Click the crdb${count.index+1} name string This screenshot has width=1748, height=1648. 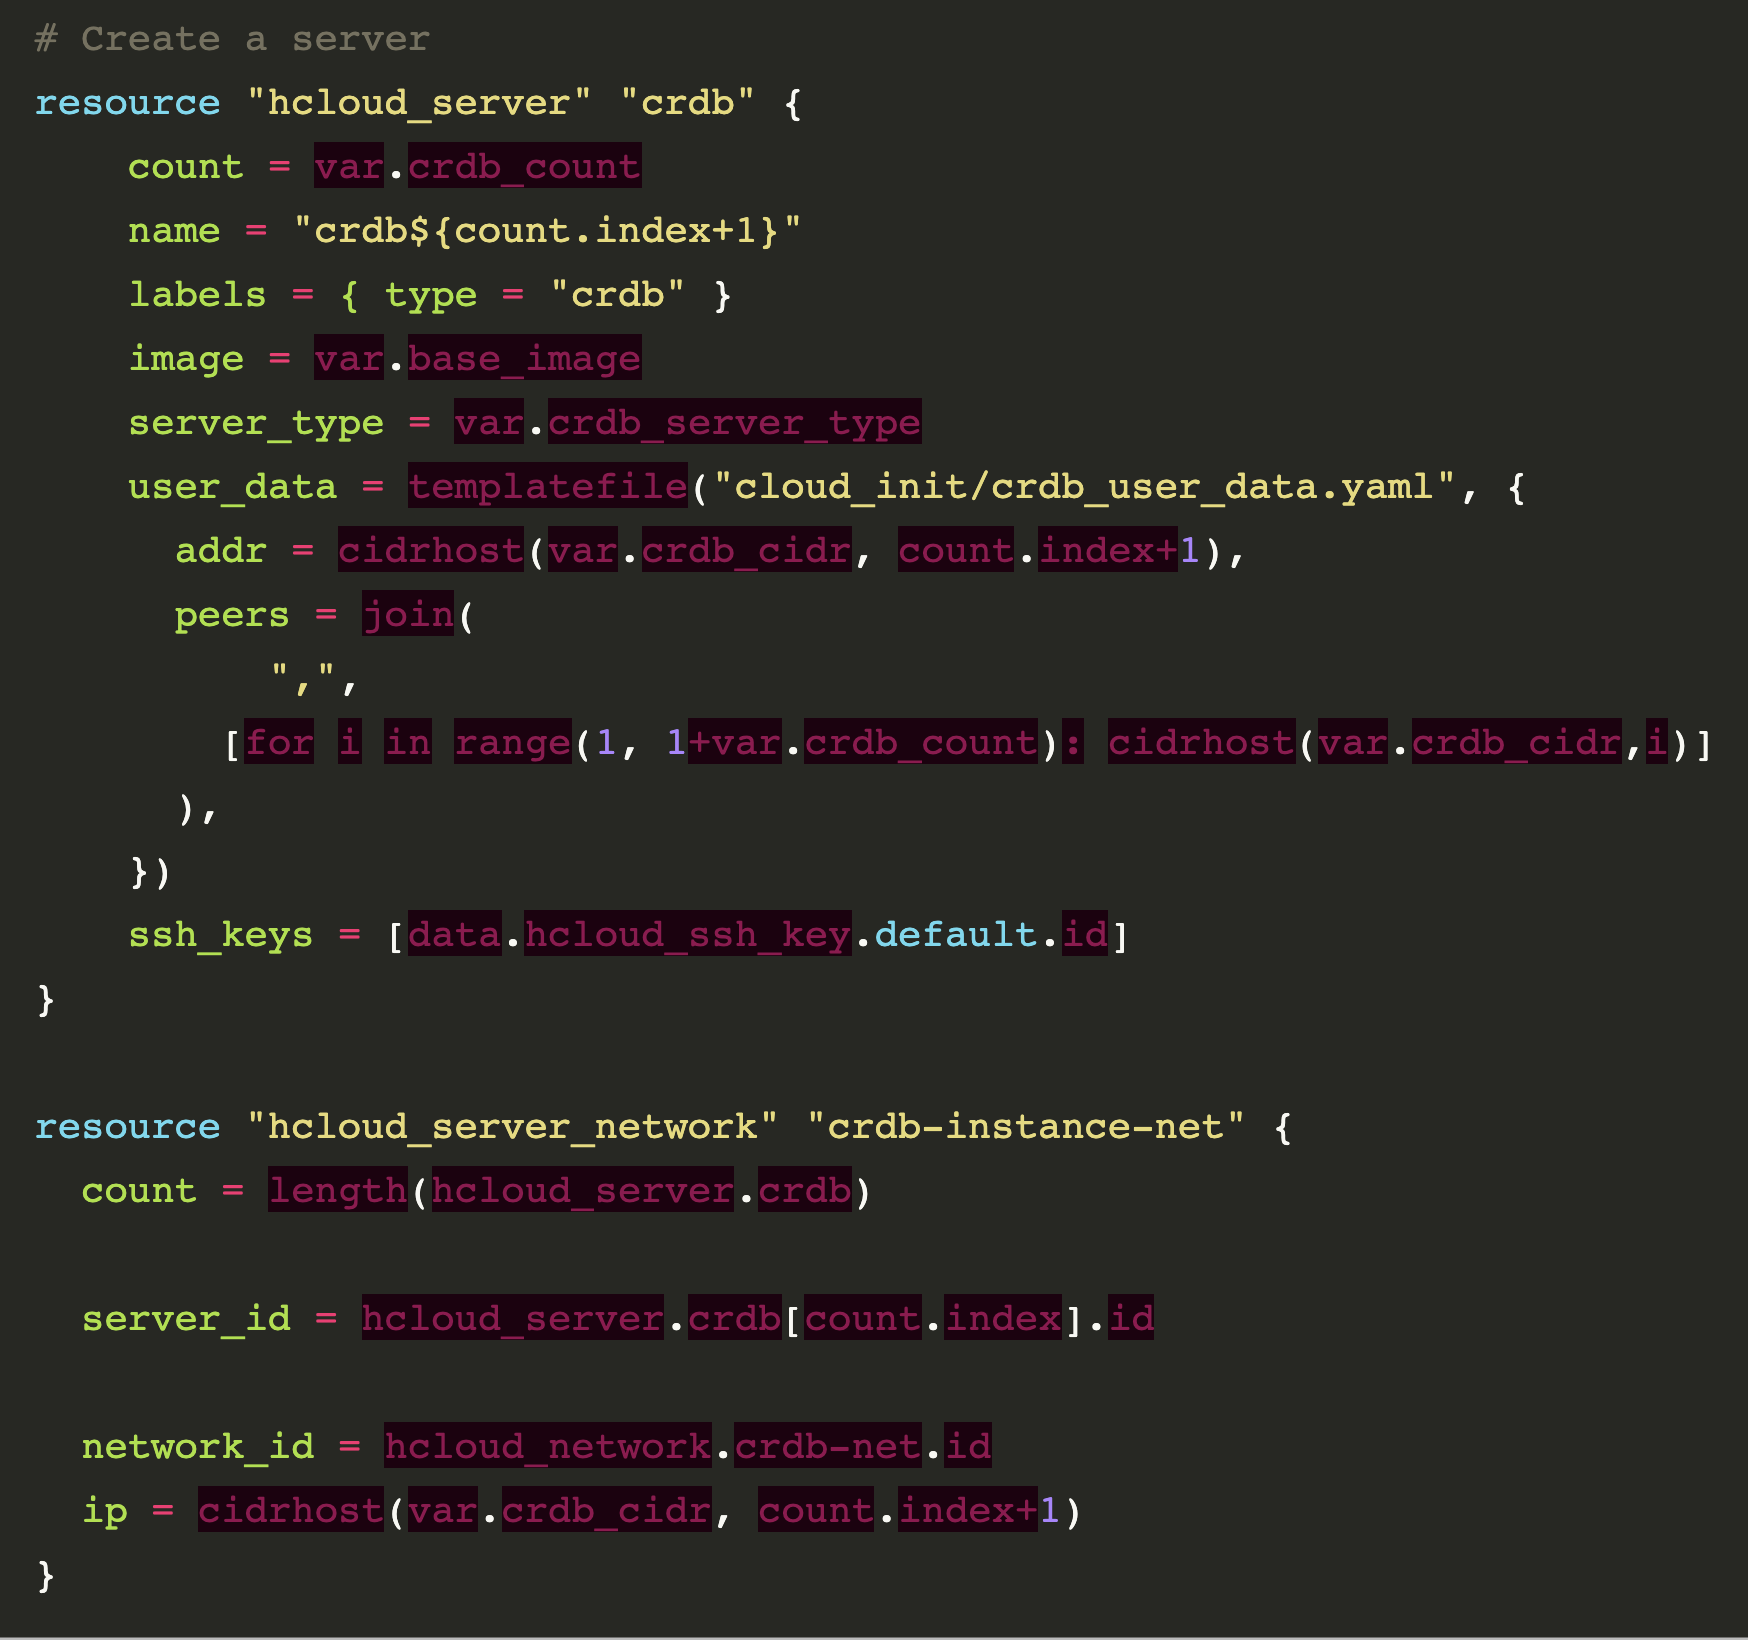[546, 230]
